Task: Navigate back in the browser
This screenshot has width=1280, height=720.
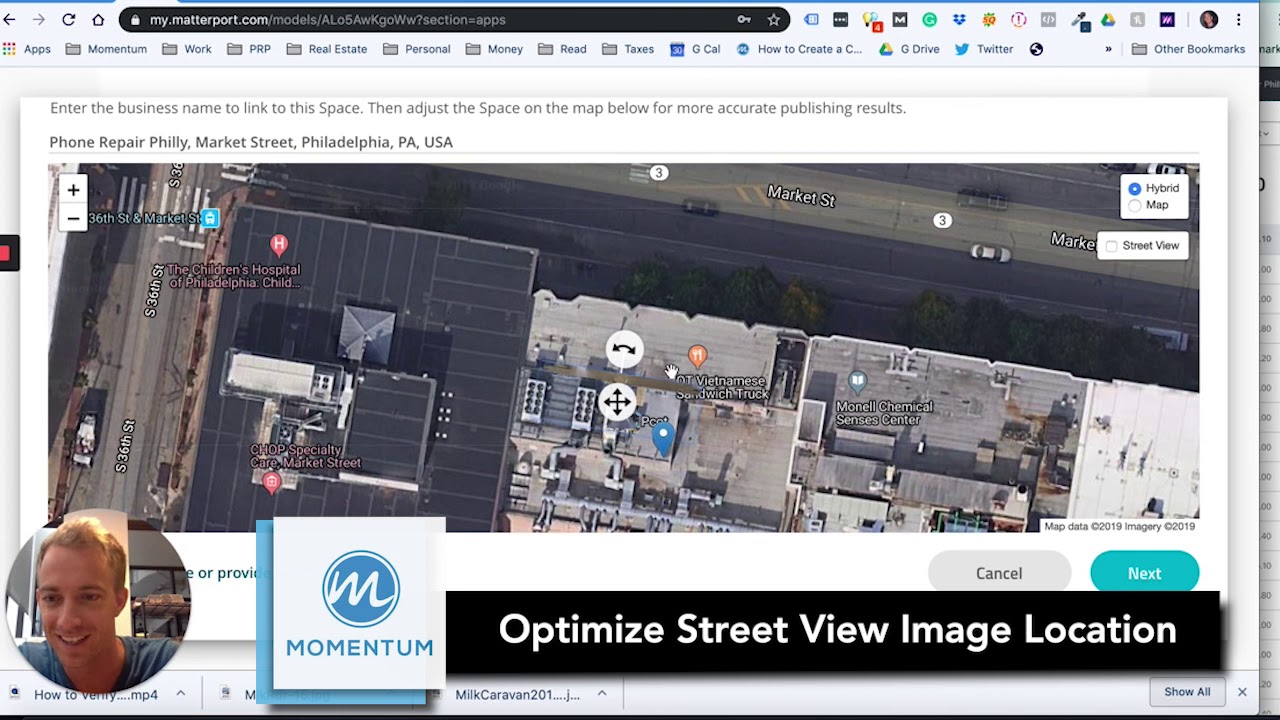Action: click(x=9, y=20)
